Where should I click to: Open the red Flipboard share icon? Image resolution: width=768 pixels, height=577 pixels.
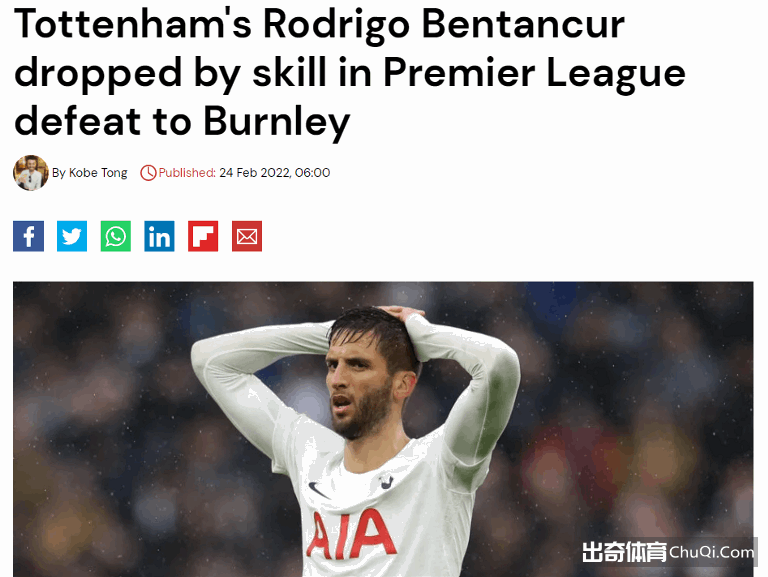(x=203, y=236)
